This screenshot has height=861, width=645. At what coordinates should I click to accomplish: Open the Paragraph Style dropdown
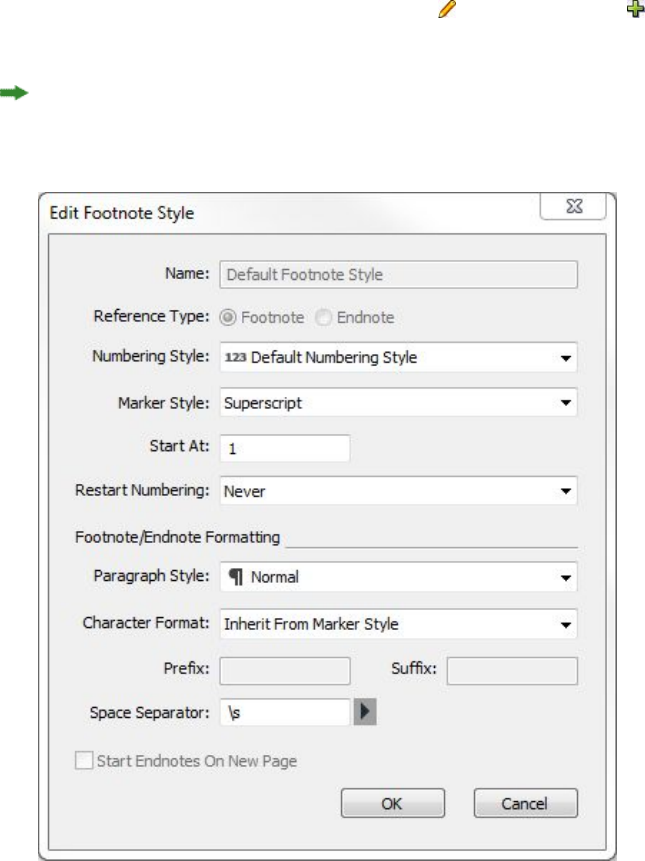[x=566, y=577]
